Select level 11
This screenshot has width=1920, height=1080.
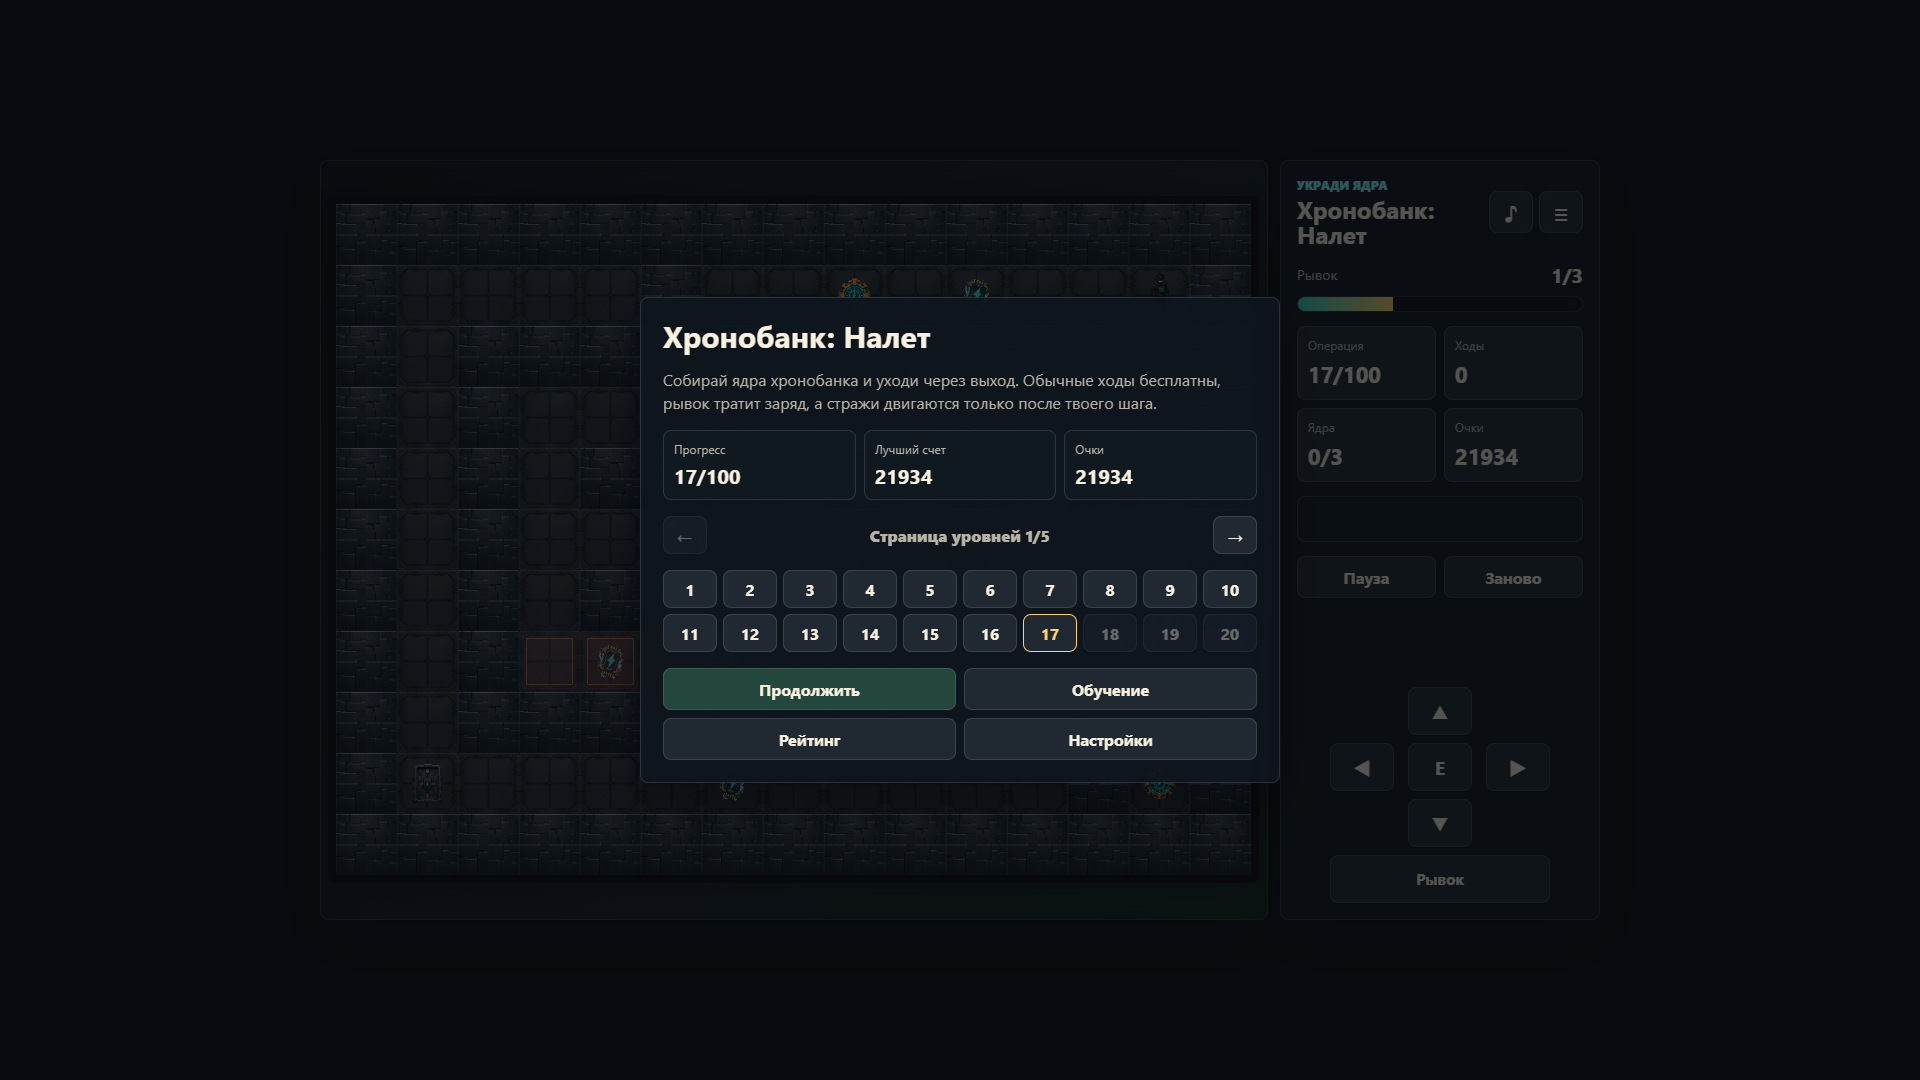click(689, 634)
